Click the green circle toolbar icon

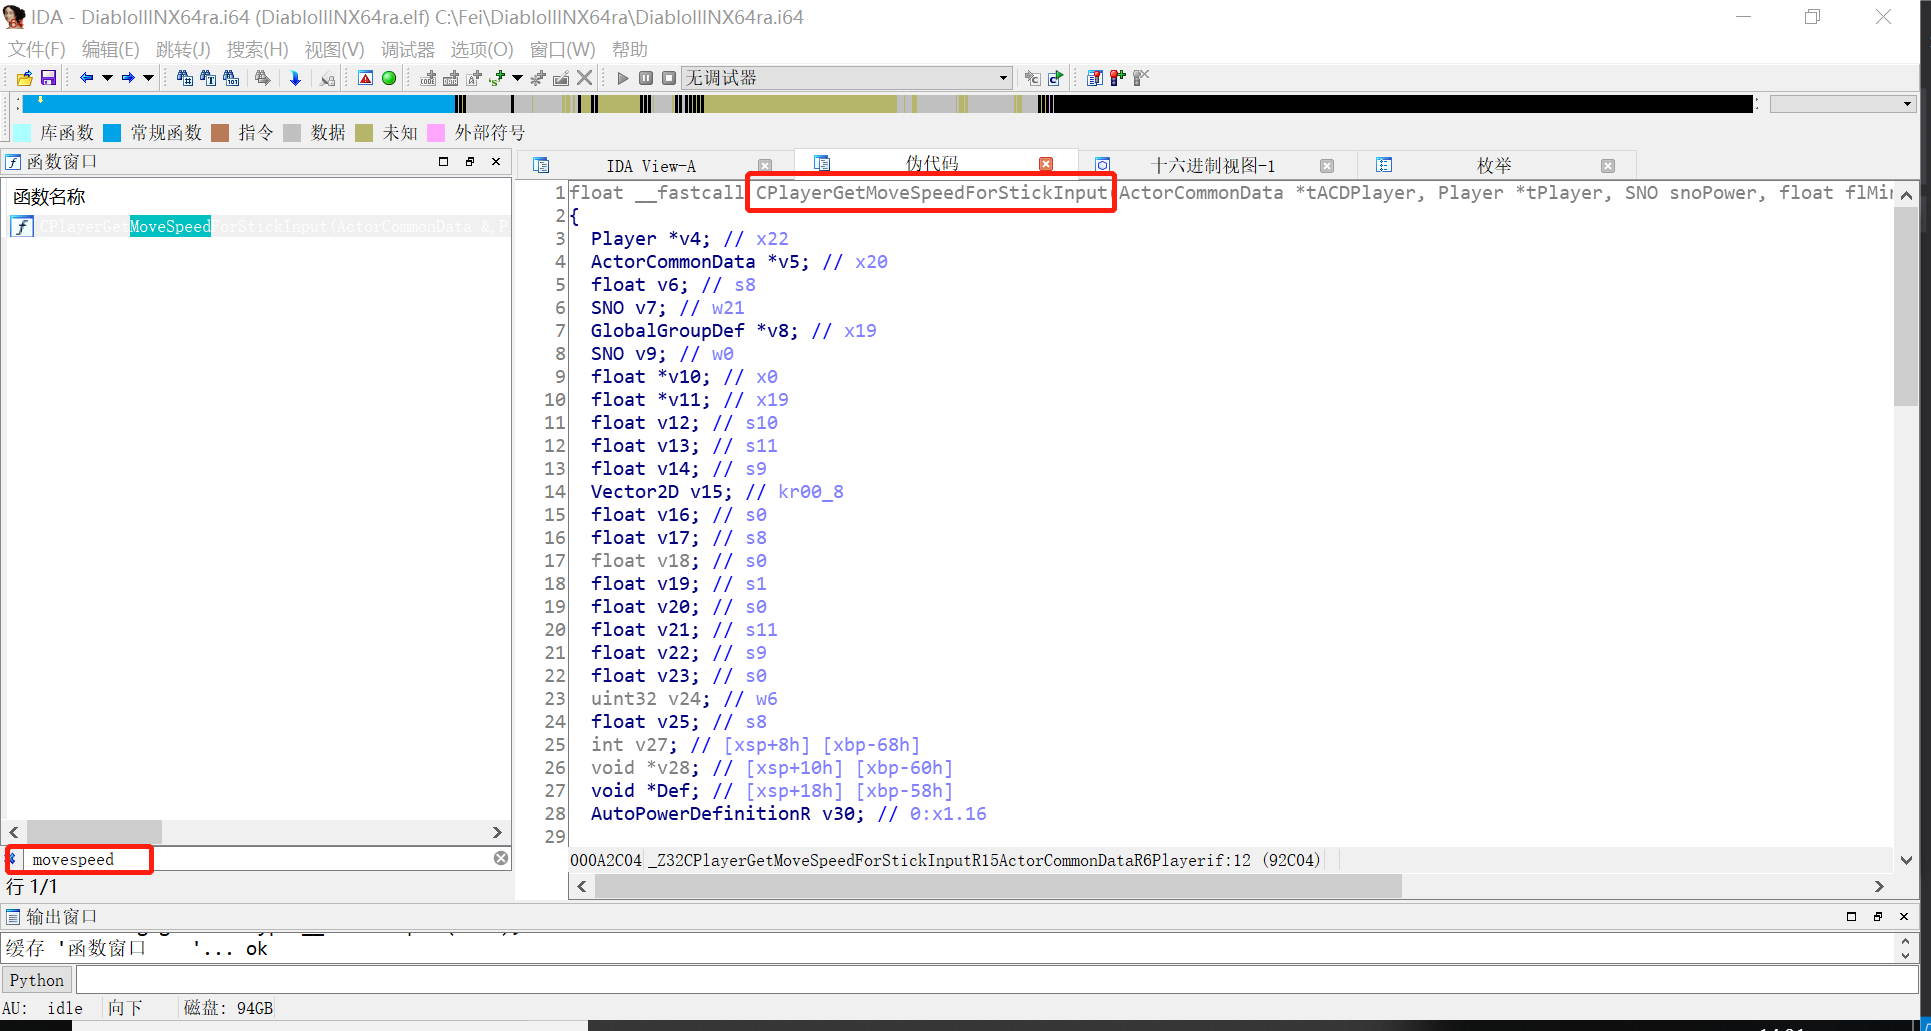pos(389,78)
